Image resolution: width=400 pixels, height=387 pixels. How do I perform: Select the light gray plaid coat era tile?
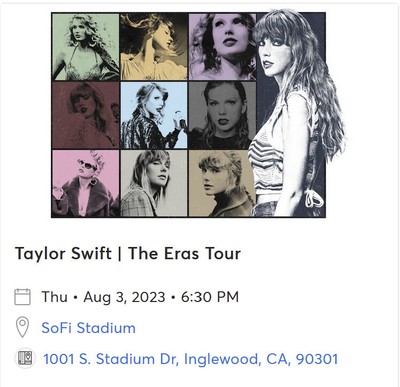(x=154, y=183)
